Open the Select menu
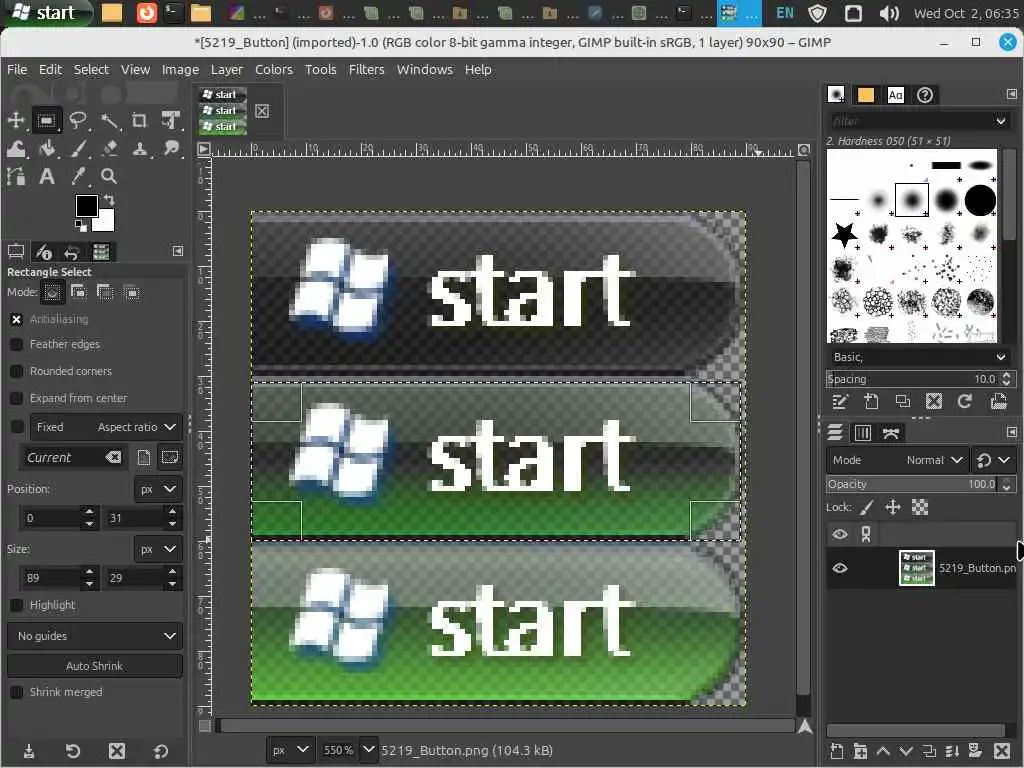This screenshot has width=1024, height=768. pyautogui.click(x=91, y=69)
